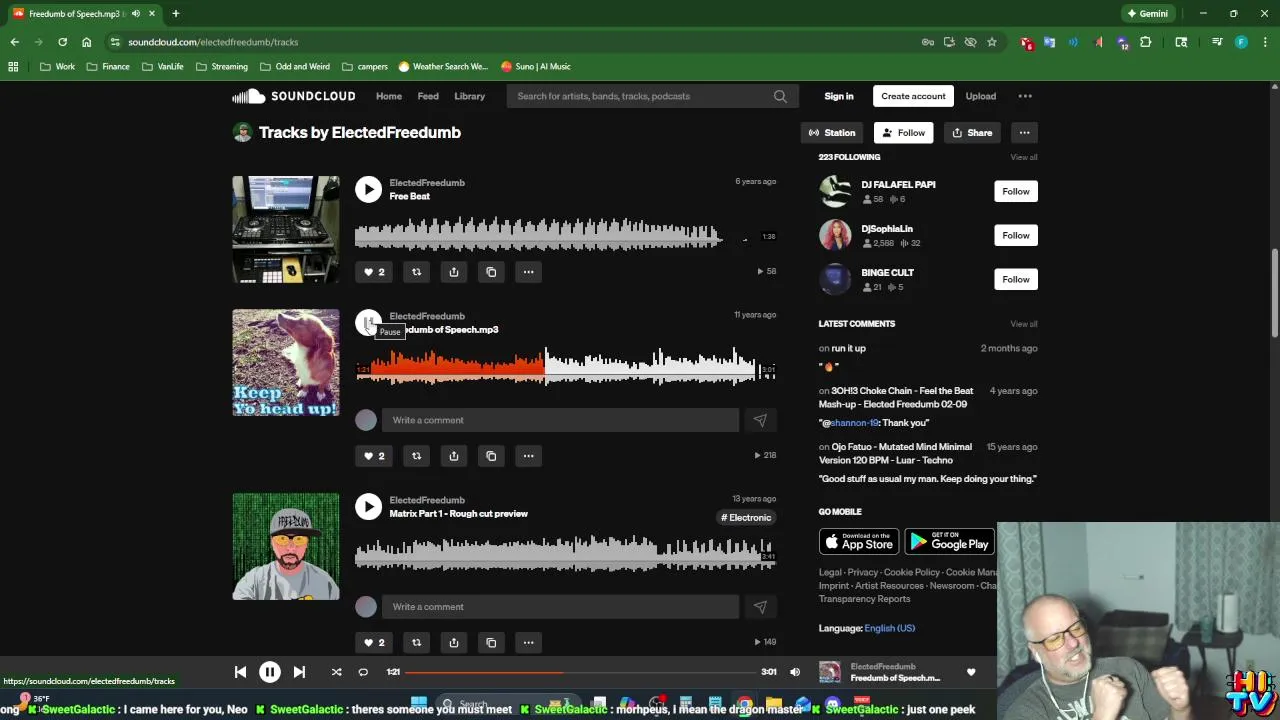Open the Feed tab
Viewport: 1280px width, 720px height.
(428, 96)
